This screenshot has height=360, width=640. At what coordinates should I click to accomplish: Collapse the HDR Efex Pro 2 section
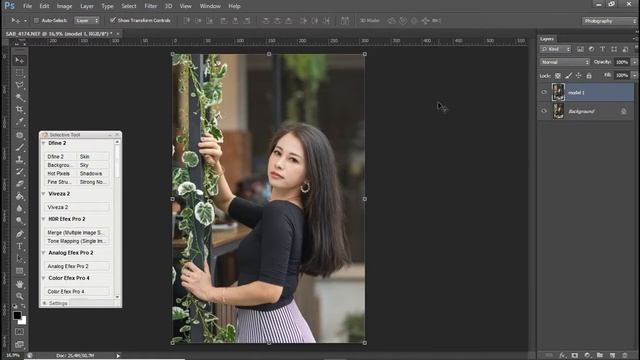pyautogui.click(x=44, y=219)
